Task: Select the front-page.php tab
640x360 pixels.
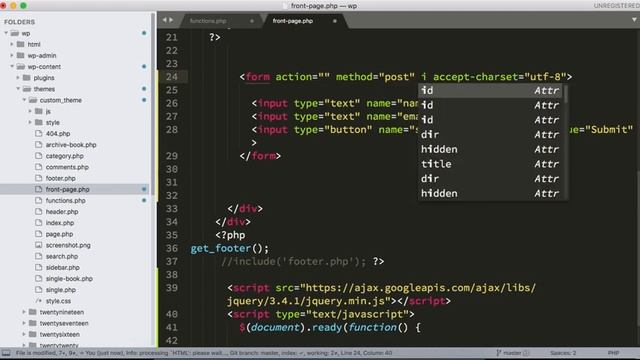Action: click(293, 21)
